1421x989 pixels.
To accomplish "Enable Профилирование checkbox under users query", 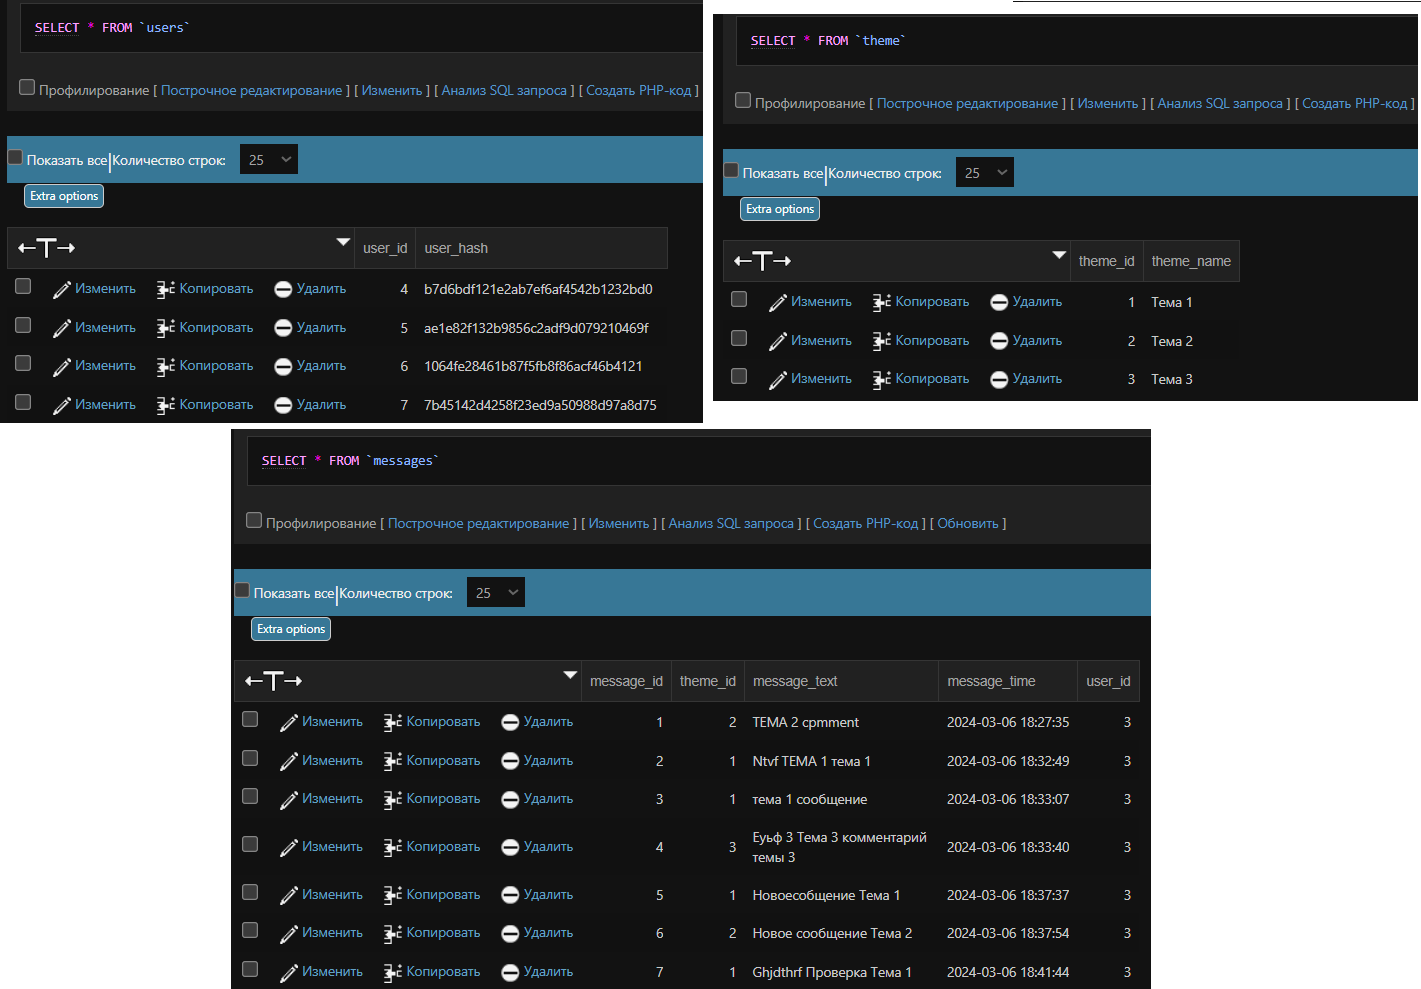I will click(x=27, y=88).
